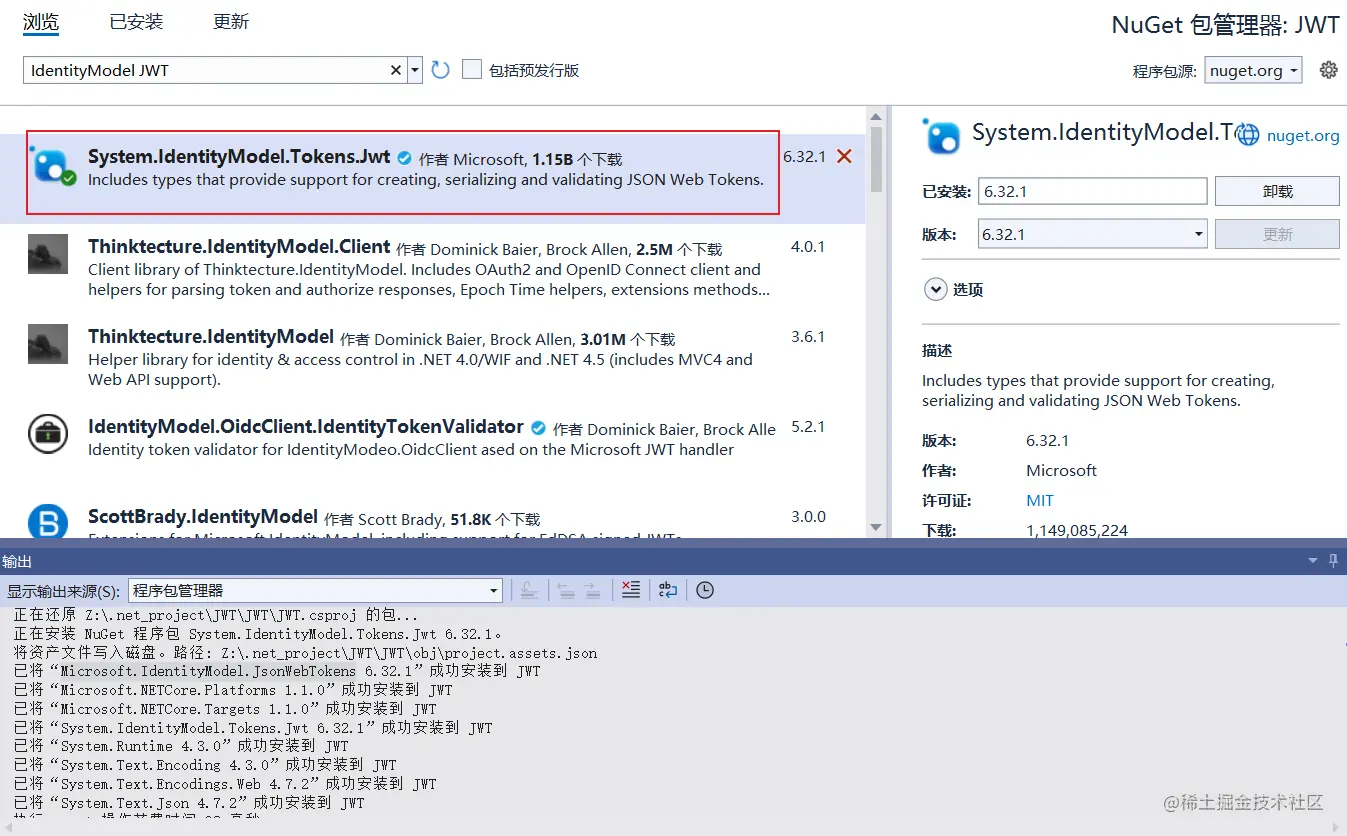Click the details package icon

[941, 136]
